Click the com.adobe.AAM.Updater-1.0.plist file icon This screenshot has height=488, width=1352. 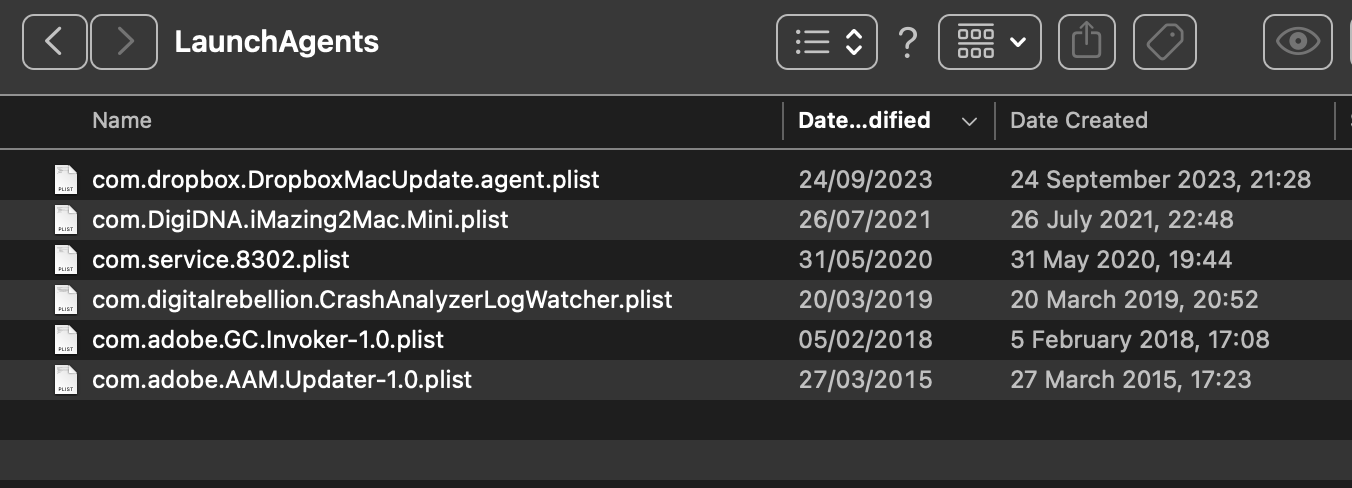66,380
